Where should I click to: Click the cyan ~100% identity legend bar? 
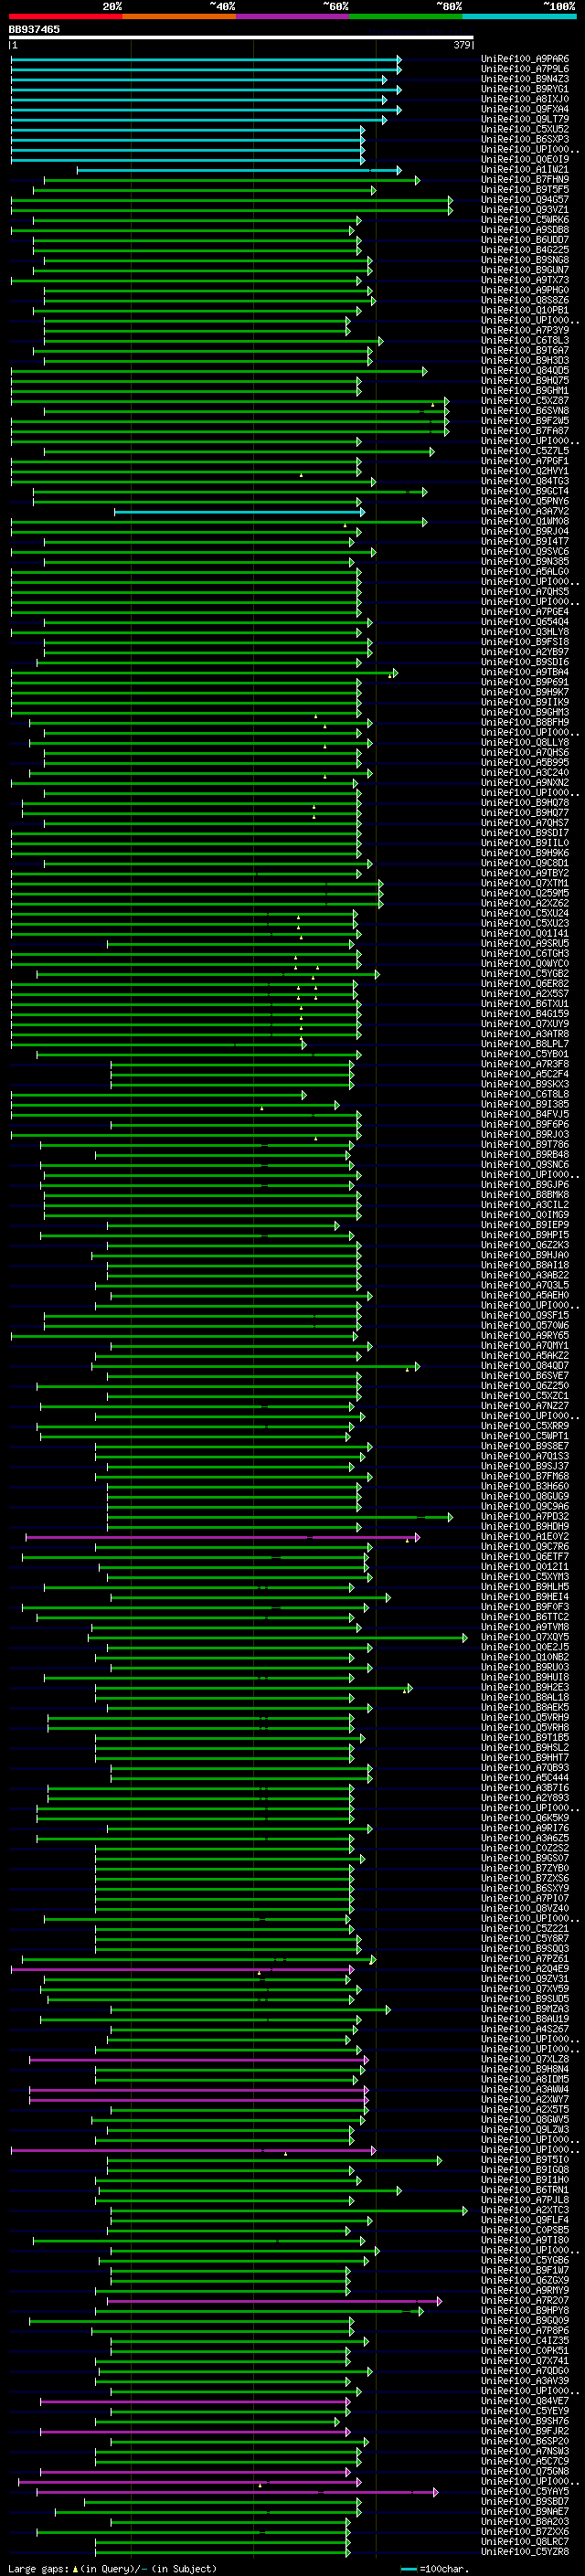point(520,16)
